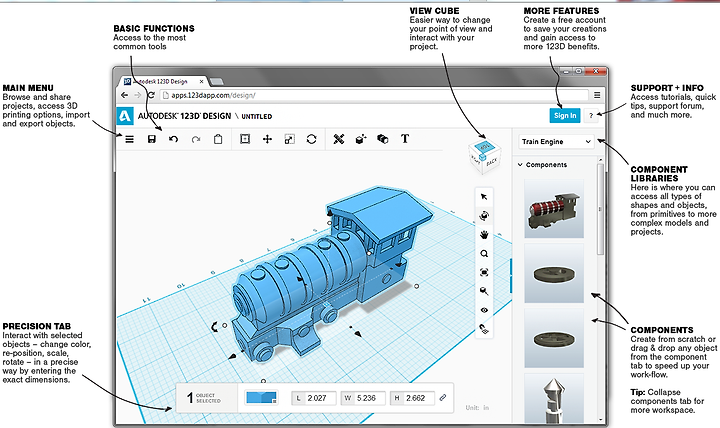The image size is (720, 428).
Task: Select the Autodesk 123D Design browser tab
Action: click(163, 81)
